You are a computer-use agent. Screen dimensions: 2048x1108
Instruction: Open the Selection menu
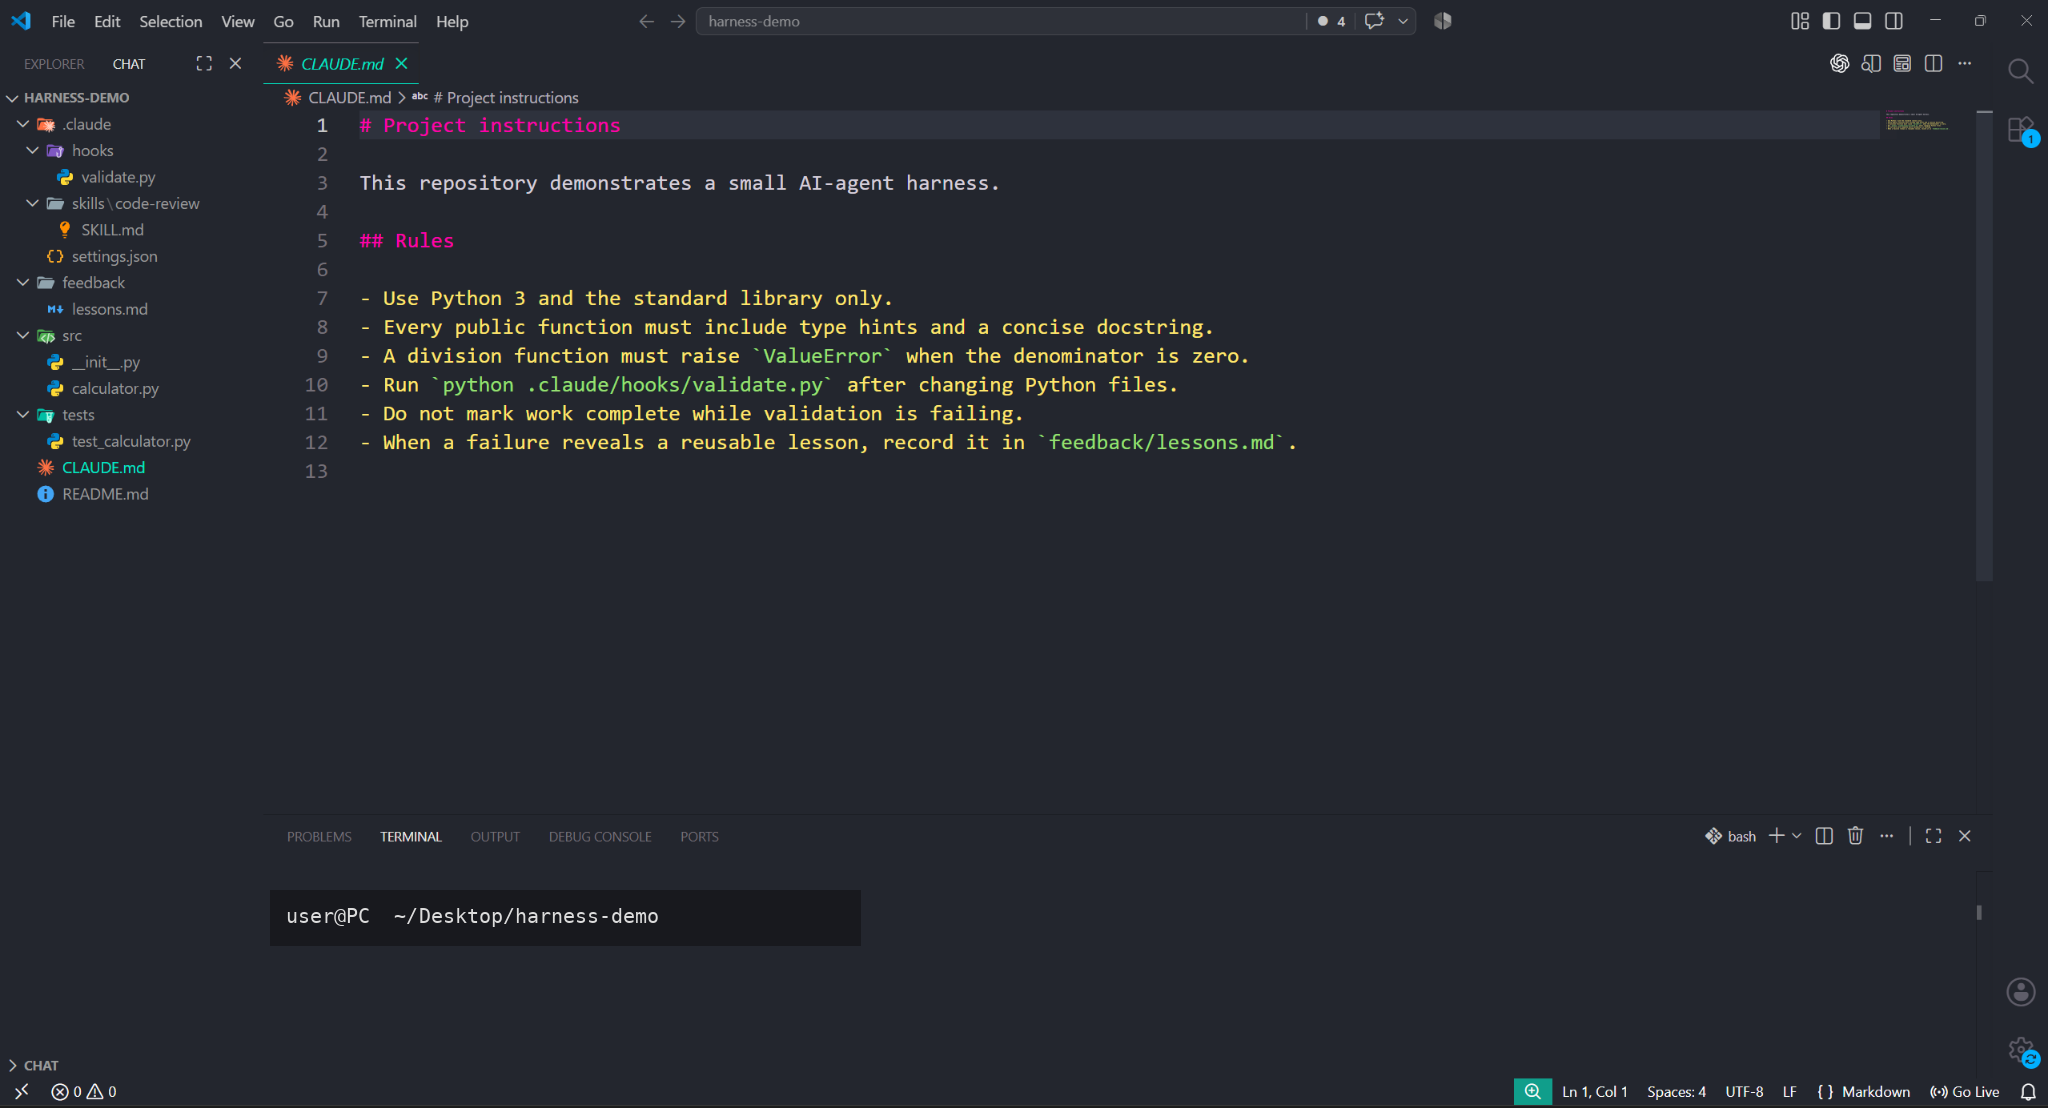coord(170,21)
